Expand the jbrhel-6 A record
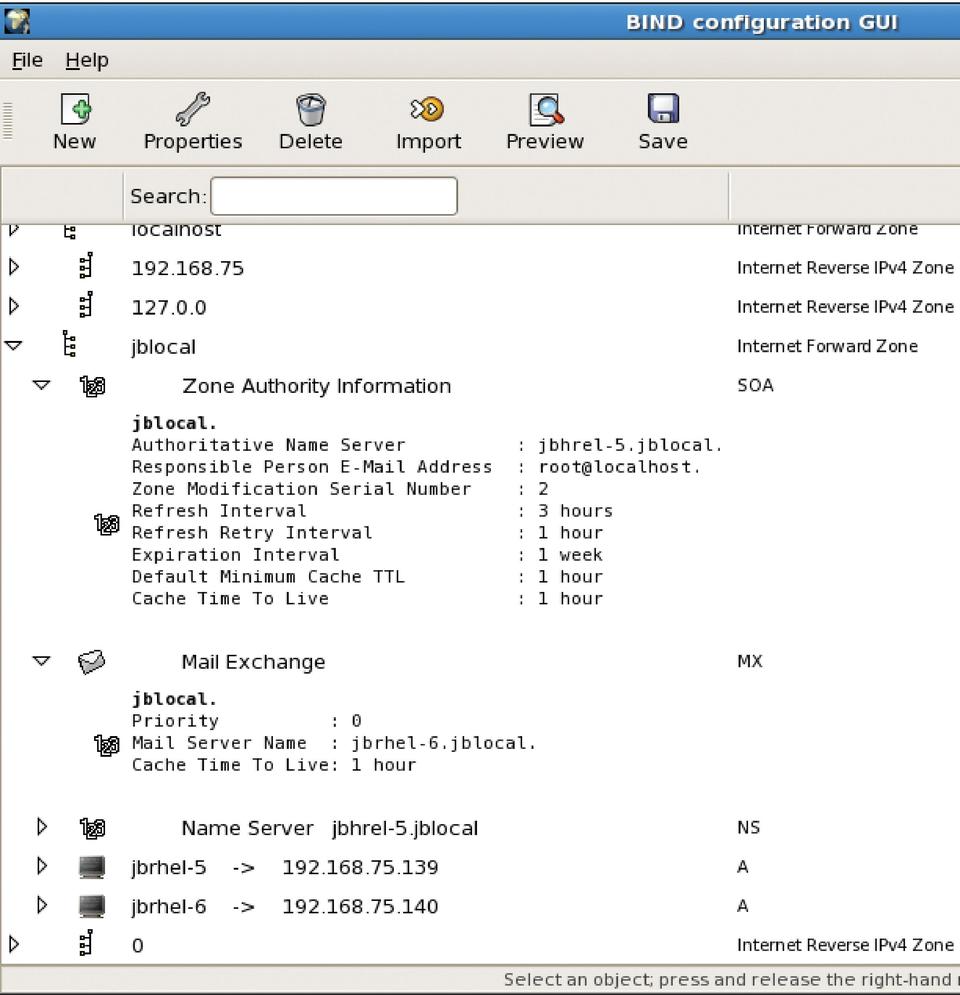The image size is (960, 995). click(x=42, y=906)
